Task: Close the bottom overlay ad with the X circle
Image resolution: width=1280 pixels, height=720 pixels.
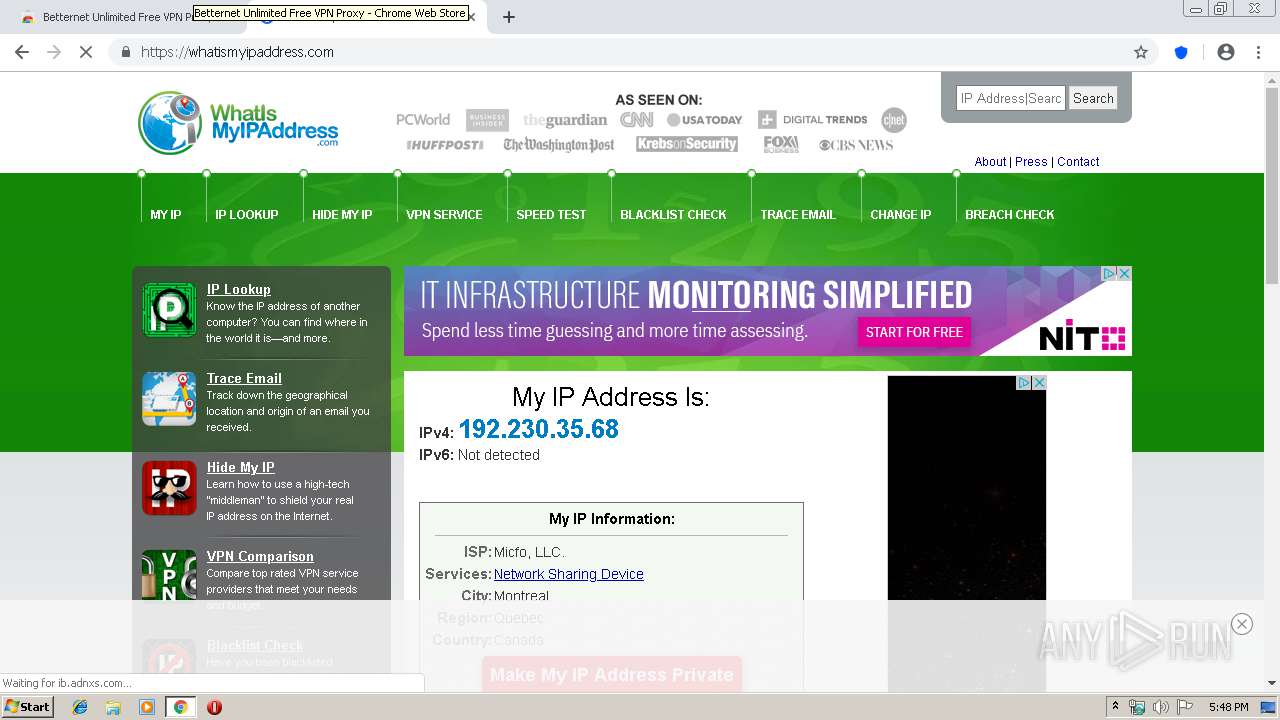Action: point(1242,624)
